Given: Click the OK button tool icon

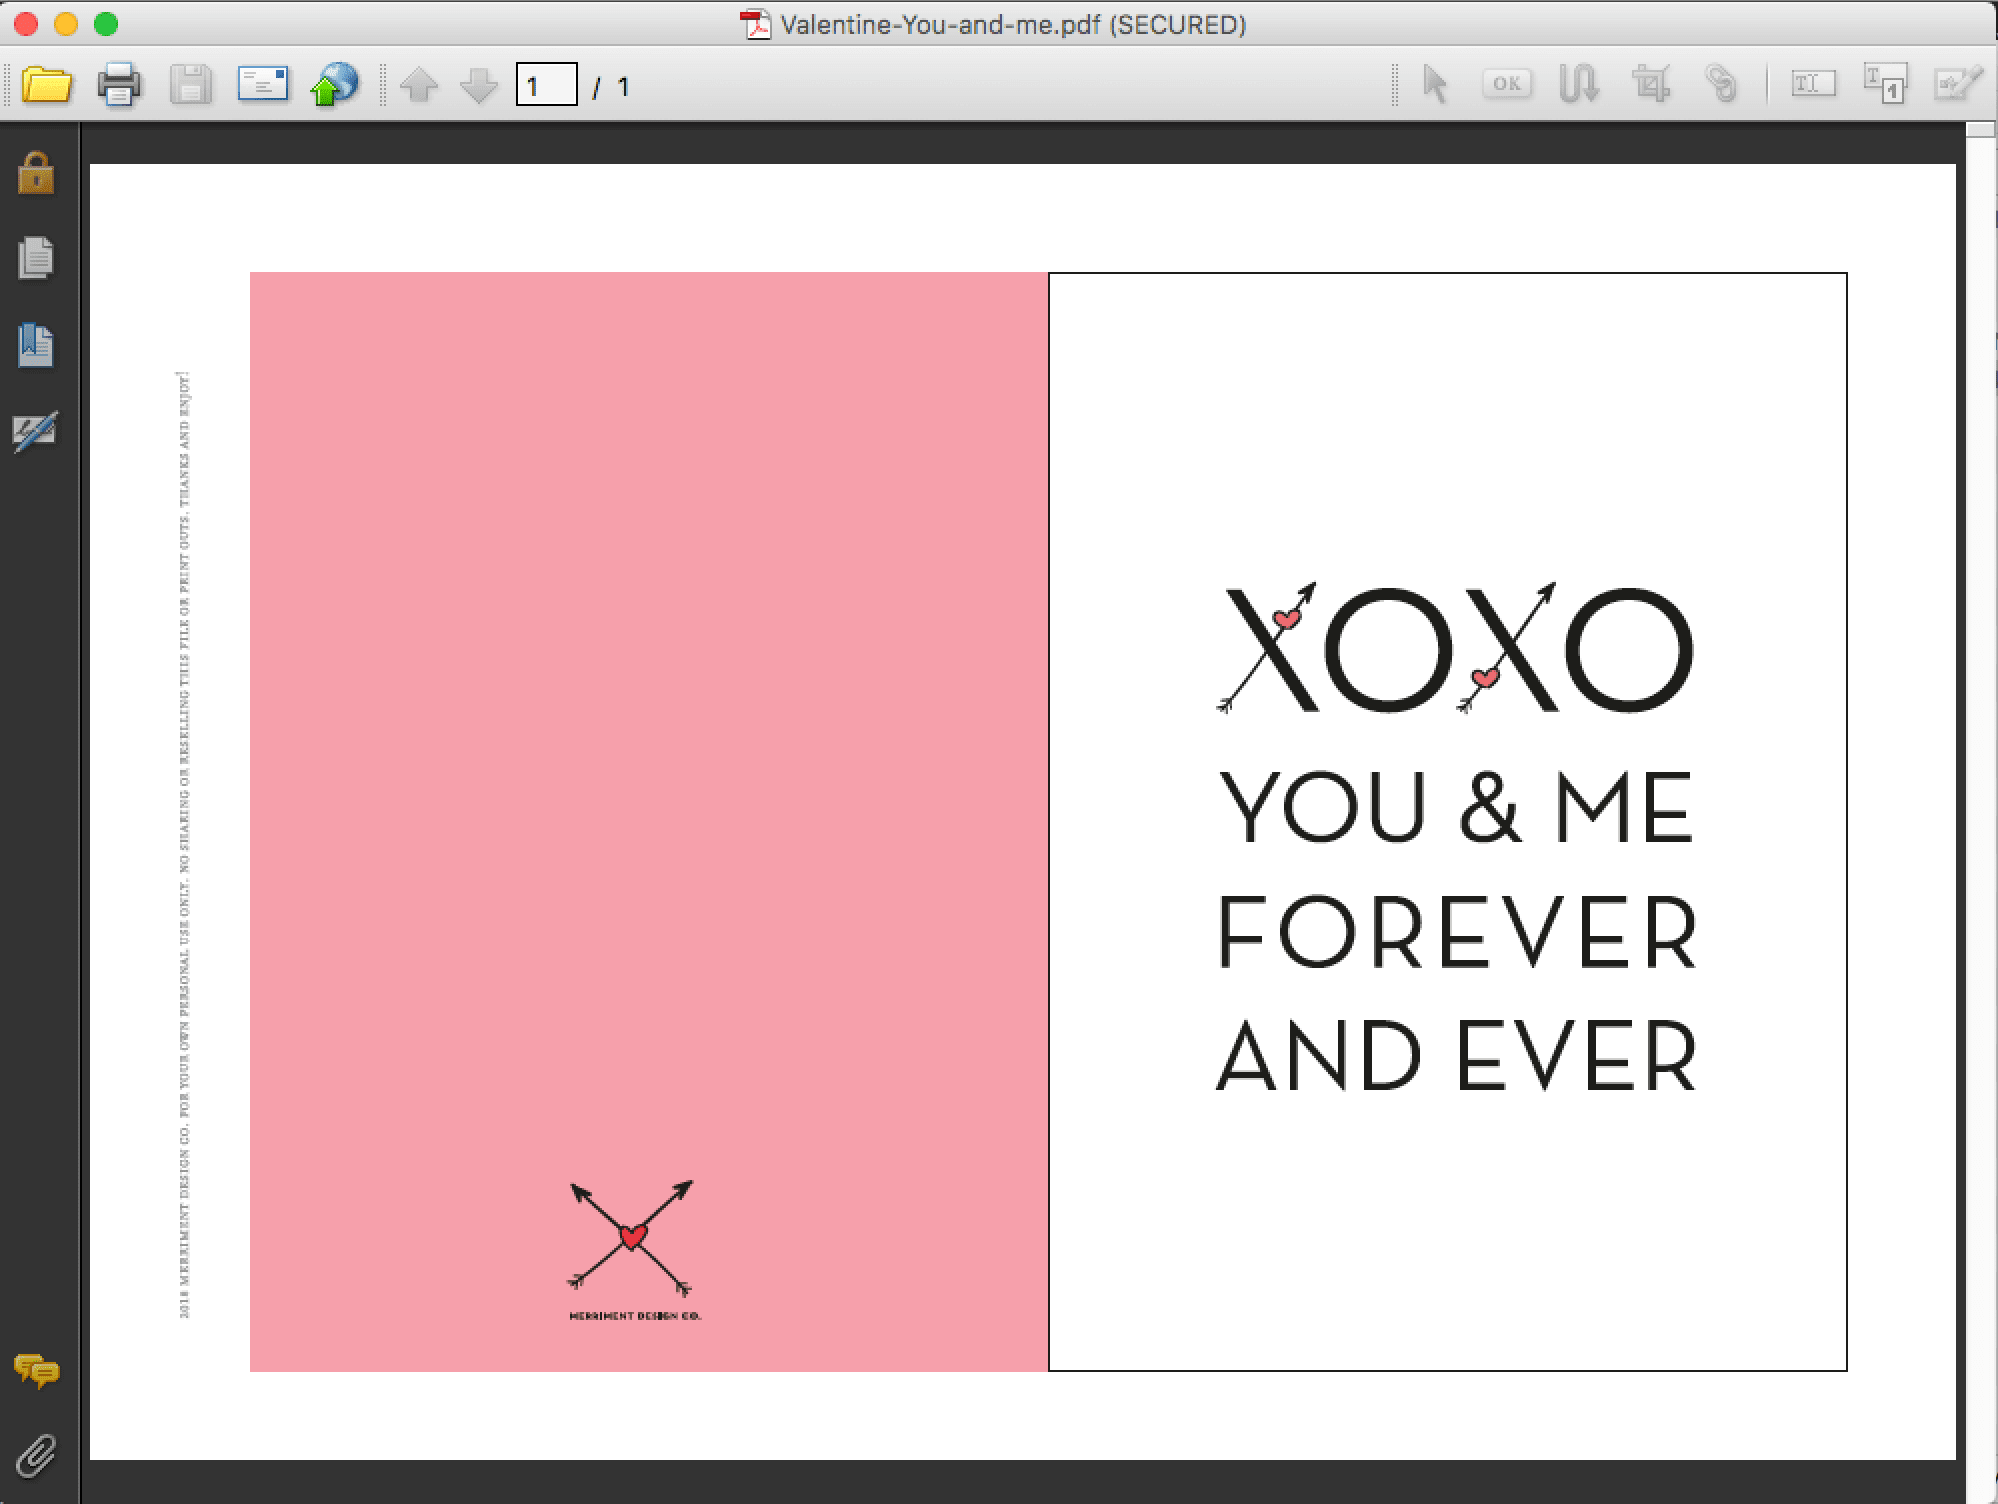Looking at the screenshot, I should coord(1507,85).
